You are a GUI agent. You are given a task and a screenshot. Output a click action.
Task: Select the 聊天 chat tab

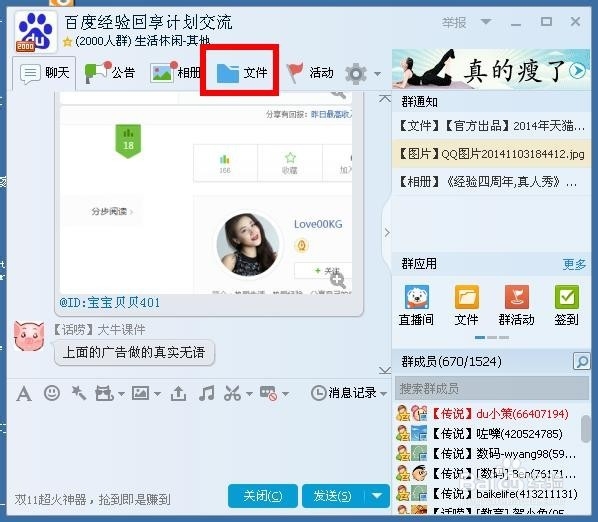click(45, 72)
